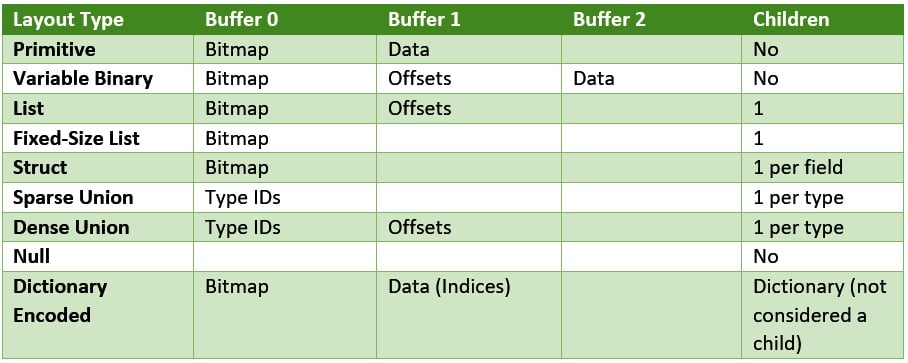This screenshot has width=908, height=363.
Task: Select the Fixed-Size List cell
Action: pyautogui.click(x=98, y=138)
